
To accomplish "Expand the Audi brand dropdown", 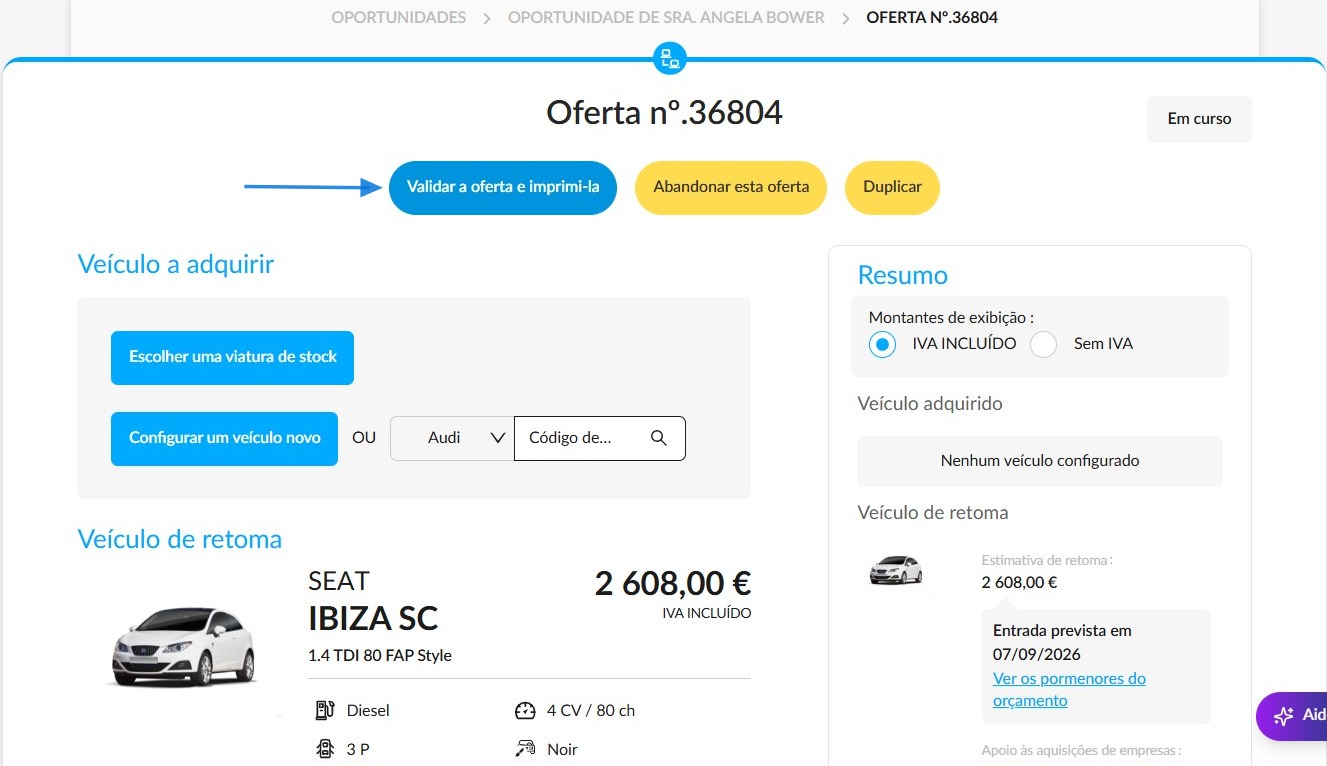I will (x=452, y=438).
